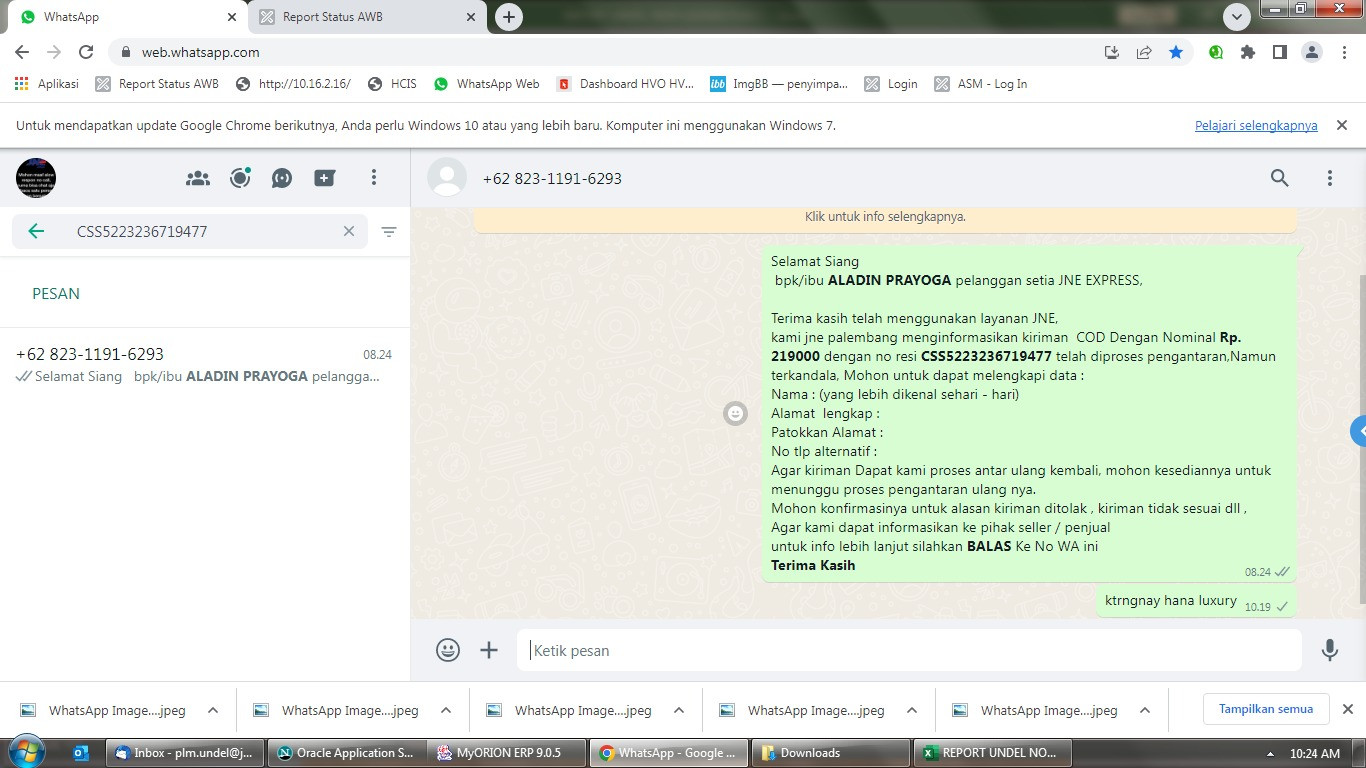
Task: Open search result chat +62 823-1191-6293
Action: click(204, 365)
